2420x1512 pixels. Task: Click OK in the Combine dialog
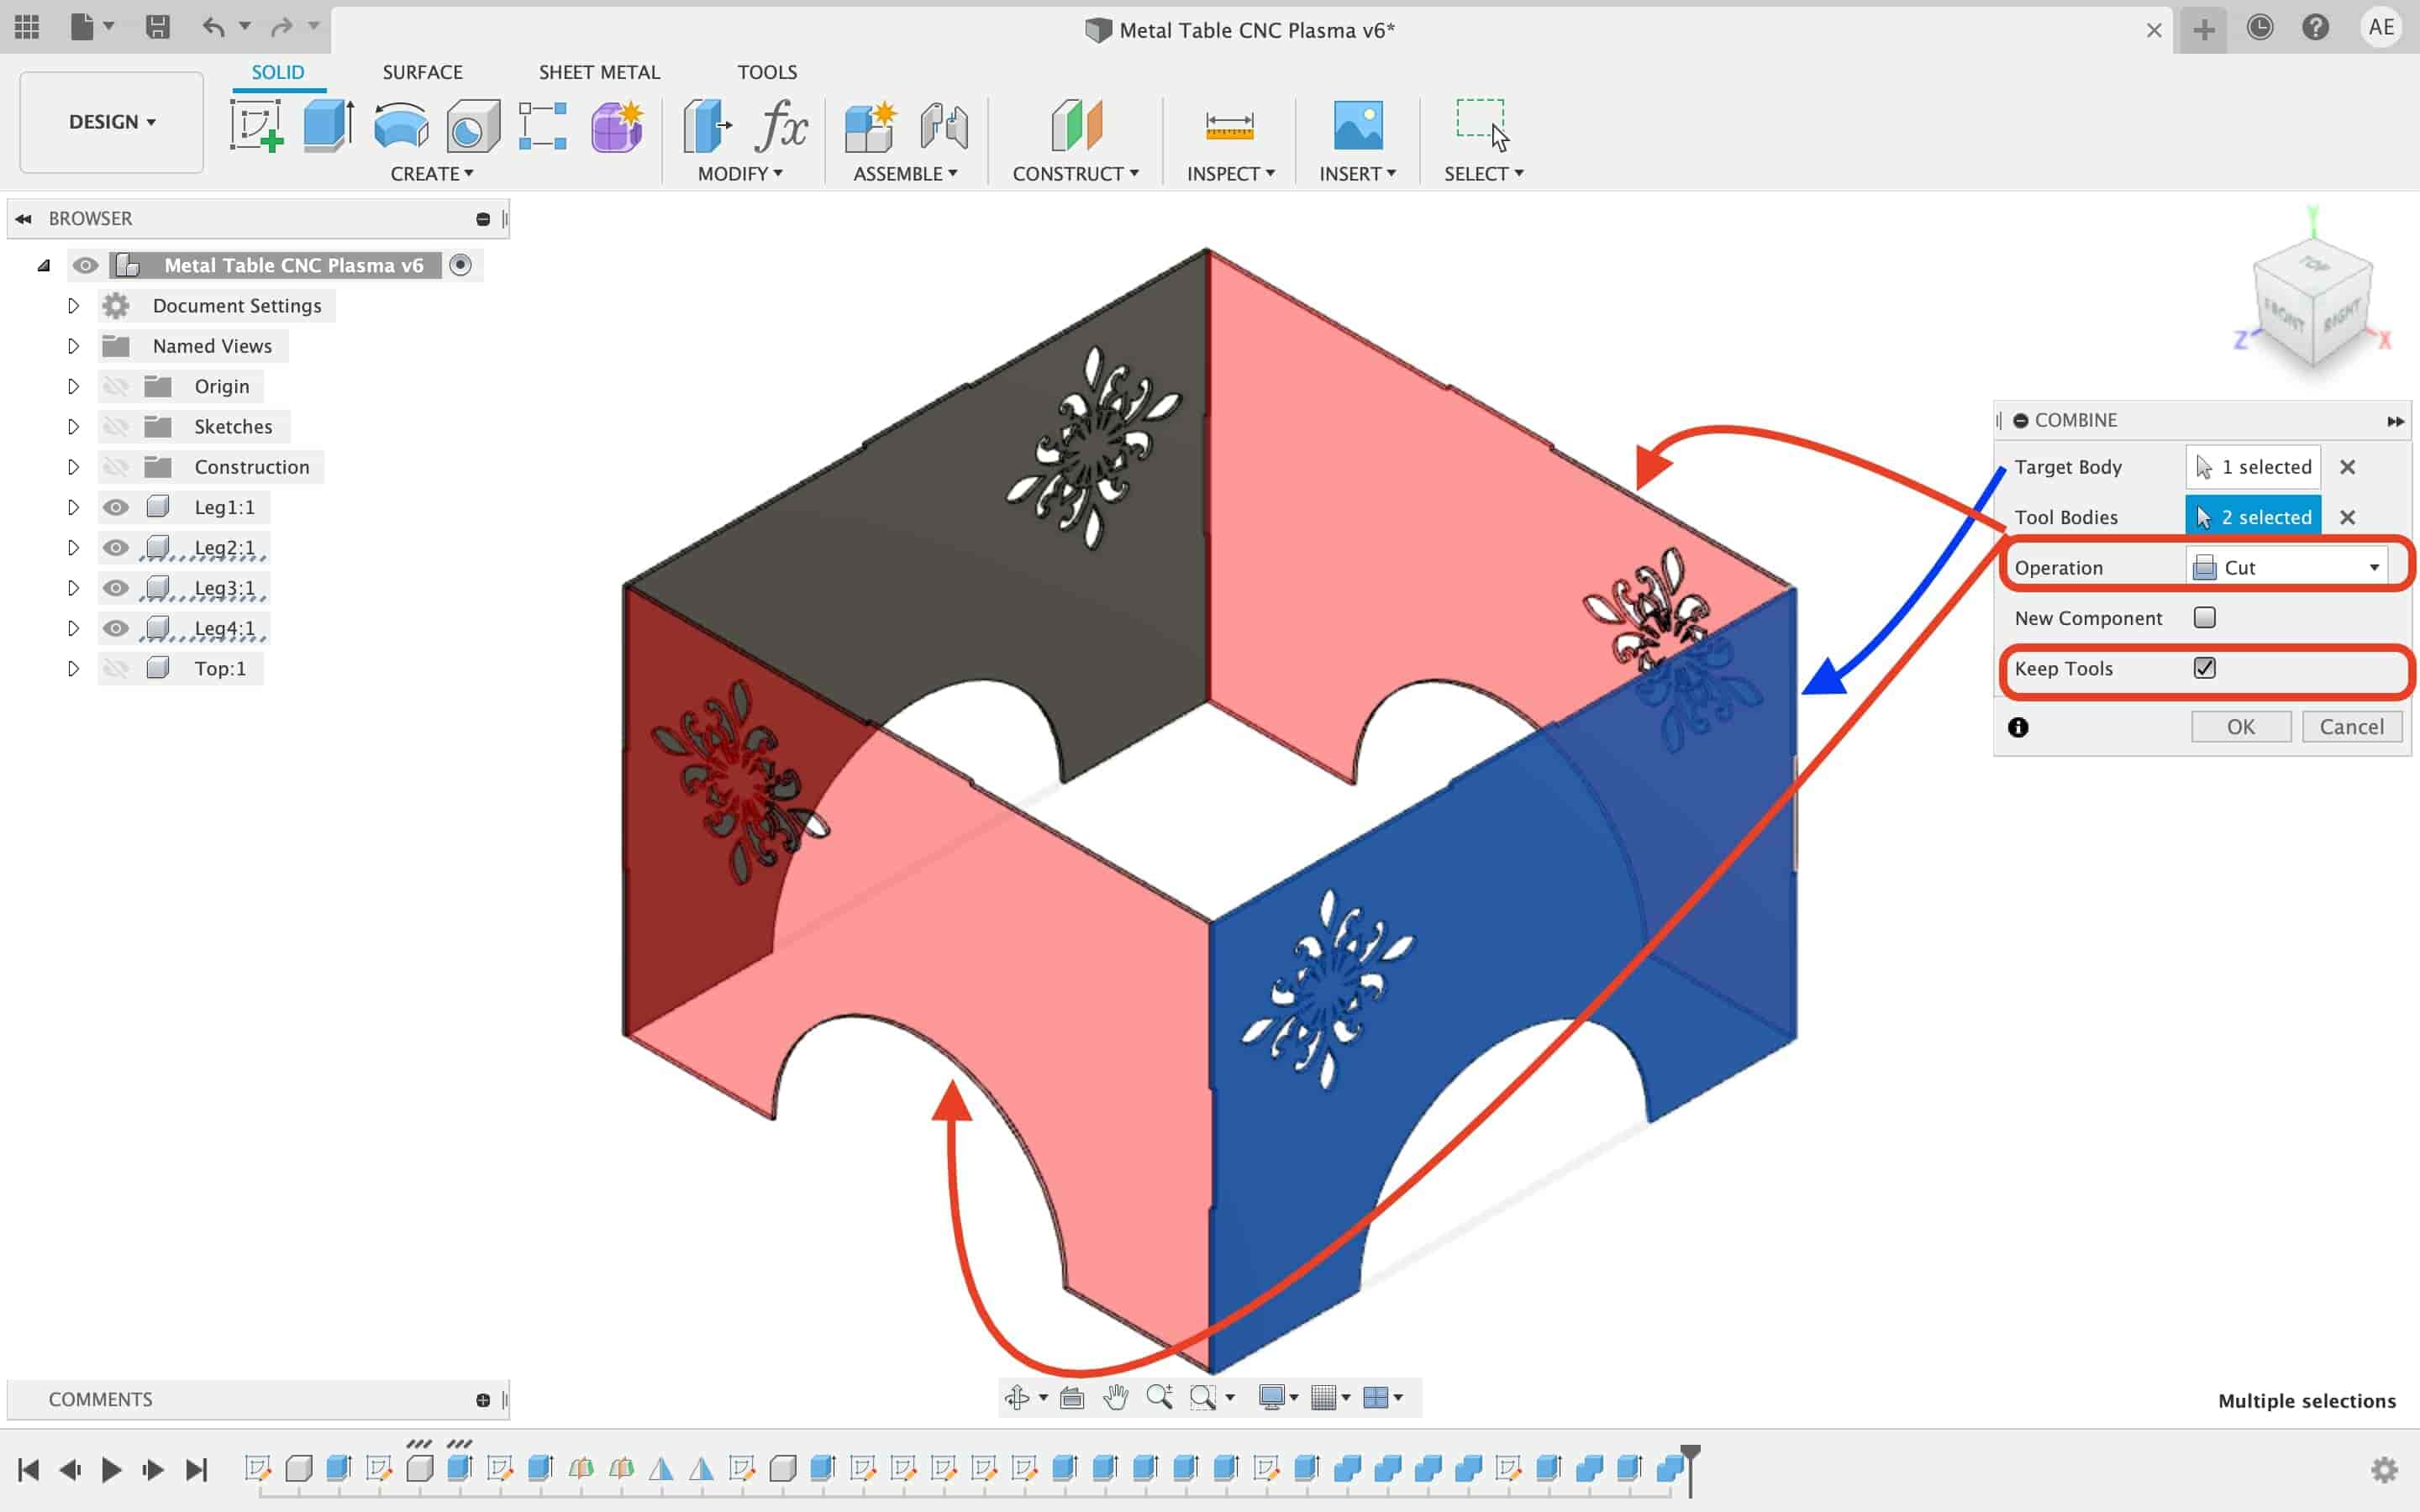point(2241,727)
